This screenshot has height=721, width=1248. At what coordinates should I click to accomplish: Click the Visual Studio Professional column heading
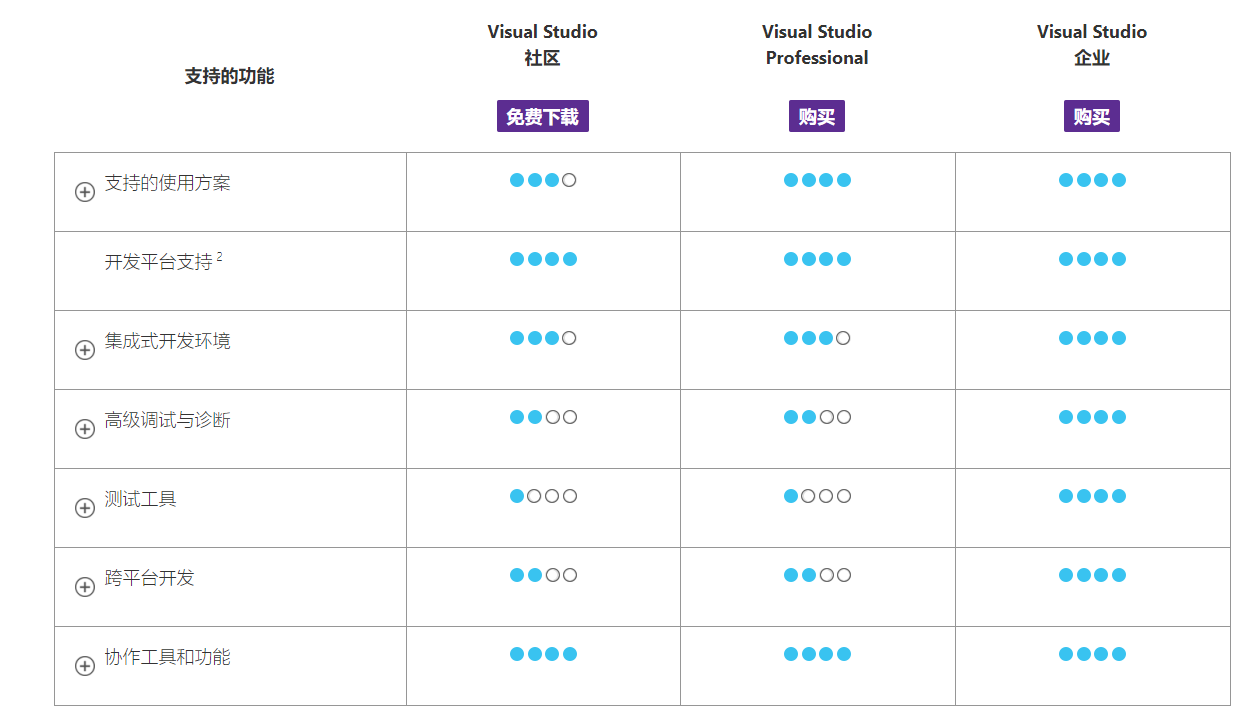[816, 45]
